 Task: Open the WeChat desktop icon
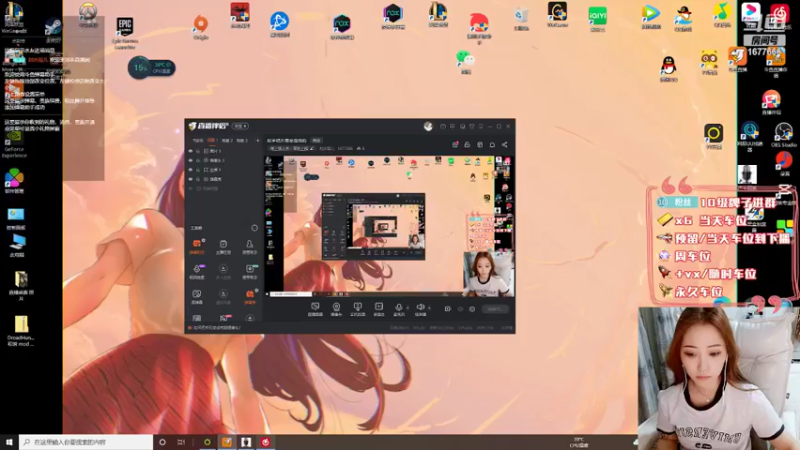point(465,62)
